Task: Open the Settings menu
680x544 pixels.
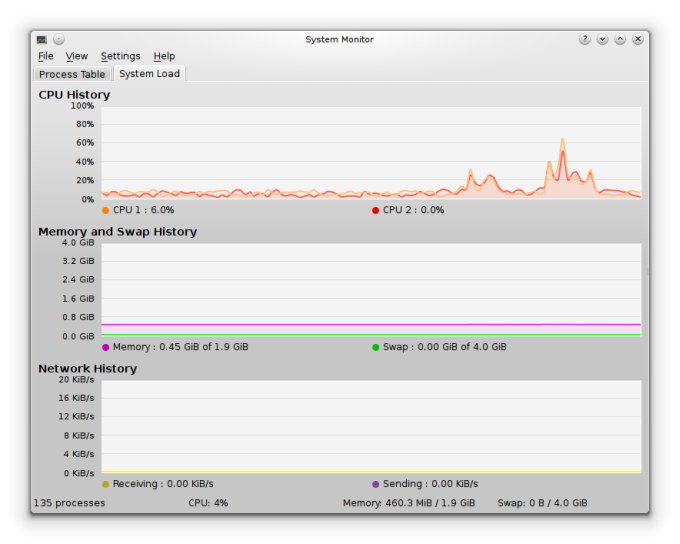Action: point(121,56)
